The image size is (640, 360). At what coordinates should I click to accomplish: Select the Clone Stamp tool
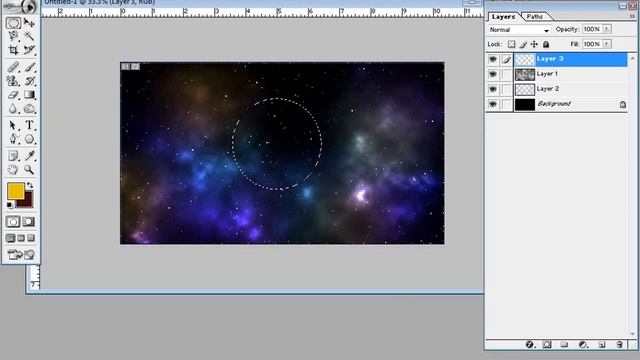coord(13,81)
